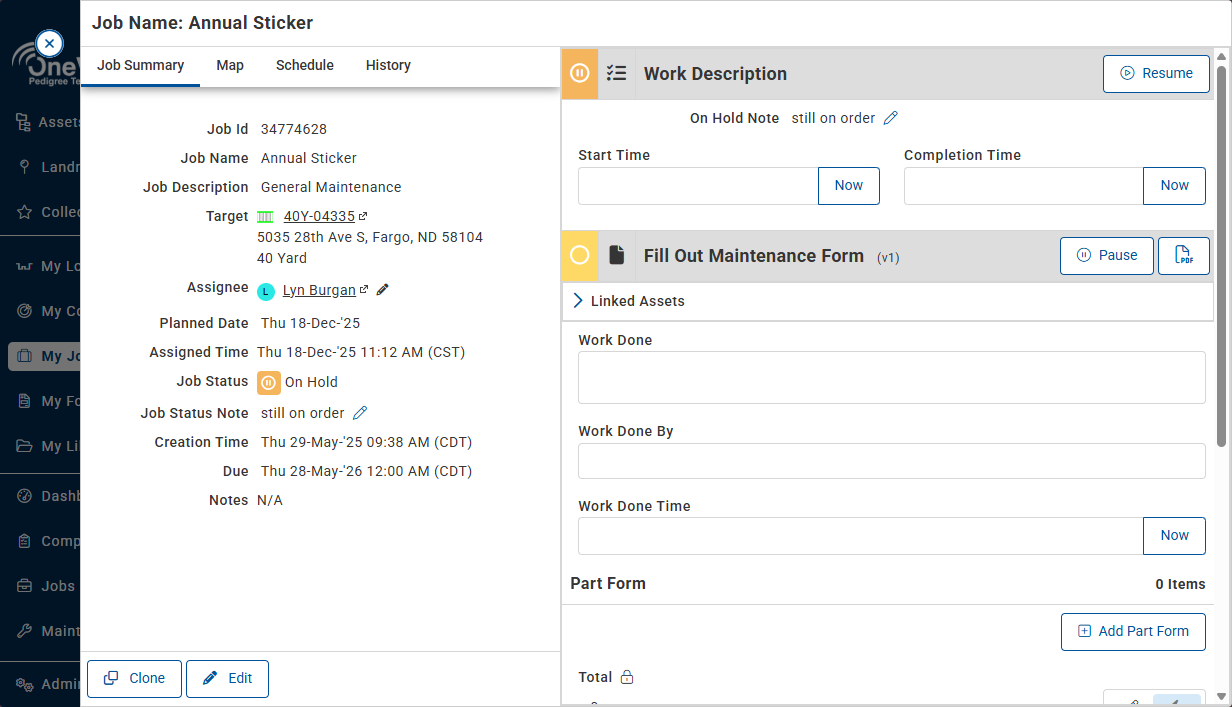Click the green asset icon beside 40Y-04335

coord(265,217)
